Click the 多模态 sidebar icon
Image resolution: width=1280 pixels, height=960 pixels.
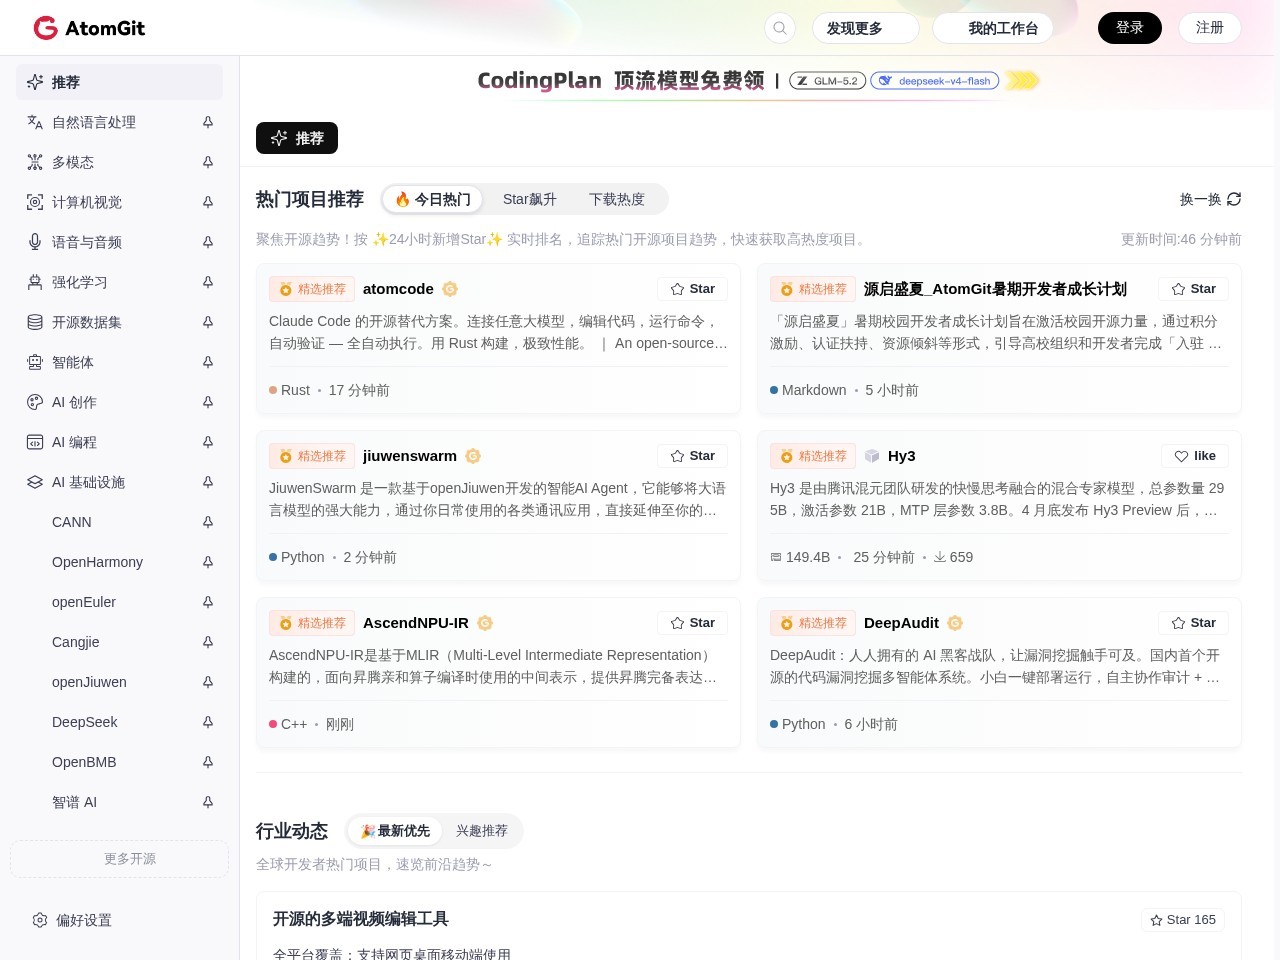(x=35, y=162)
